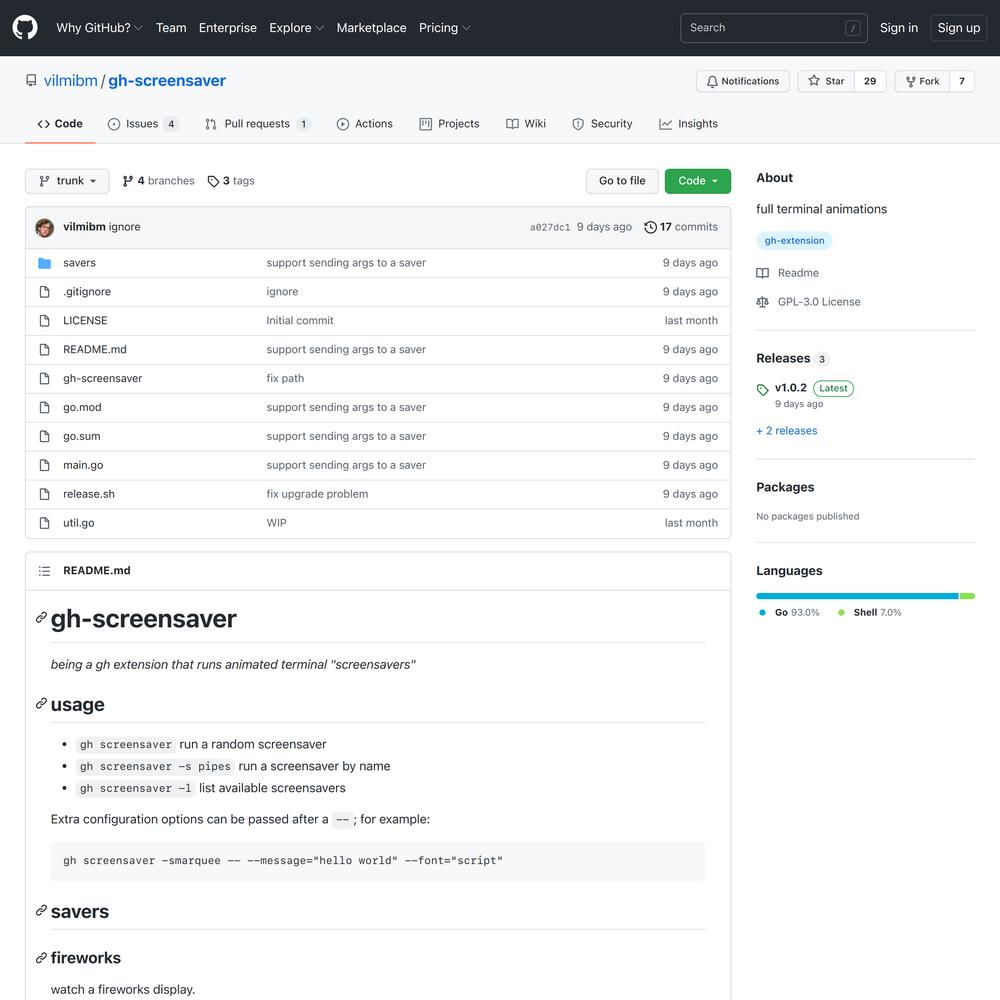Image resolution: width=1000 pixels, height=1000 pixels.
Task: Click the Shell segment of languages bar
Action: pyautogui.click(x=967, y=596)
